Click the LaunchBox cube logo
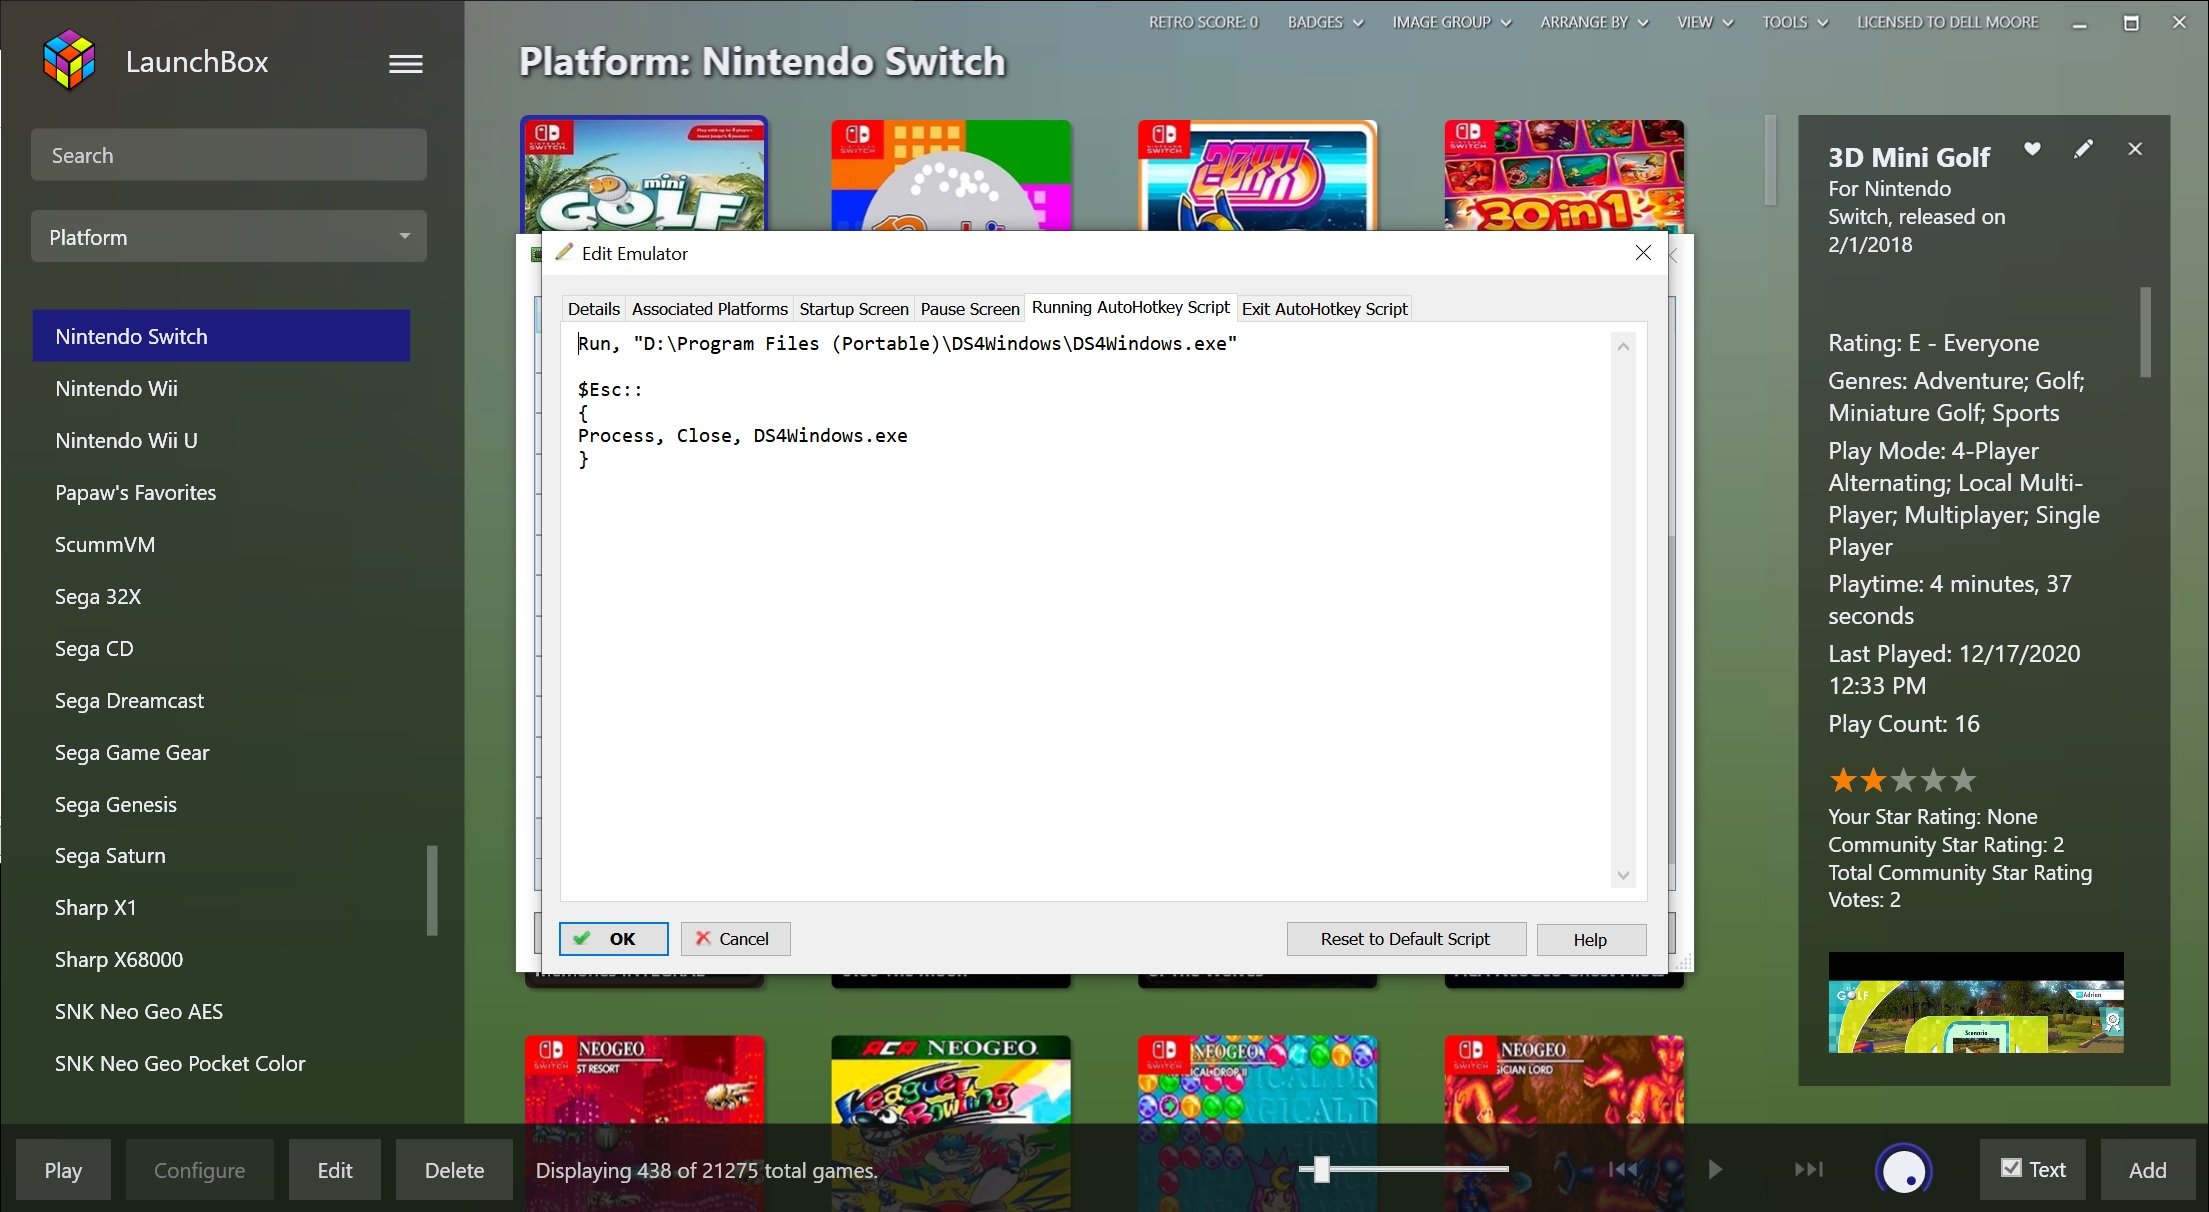The image size is (2209, 1212). [x=69, y=60]
